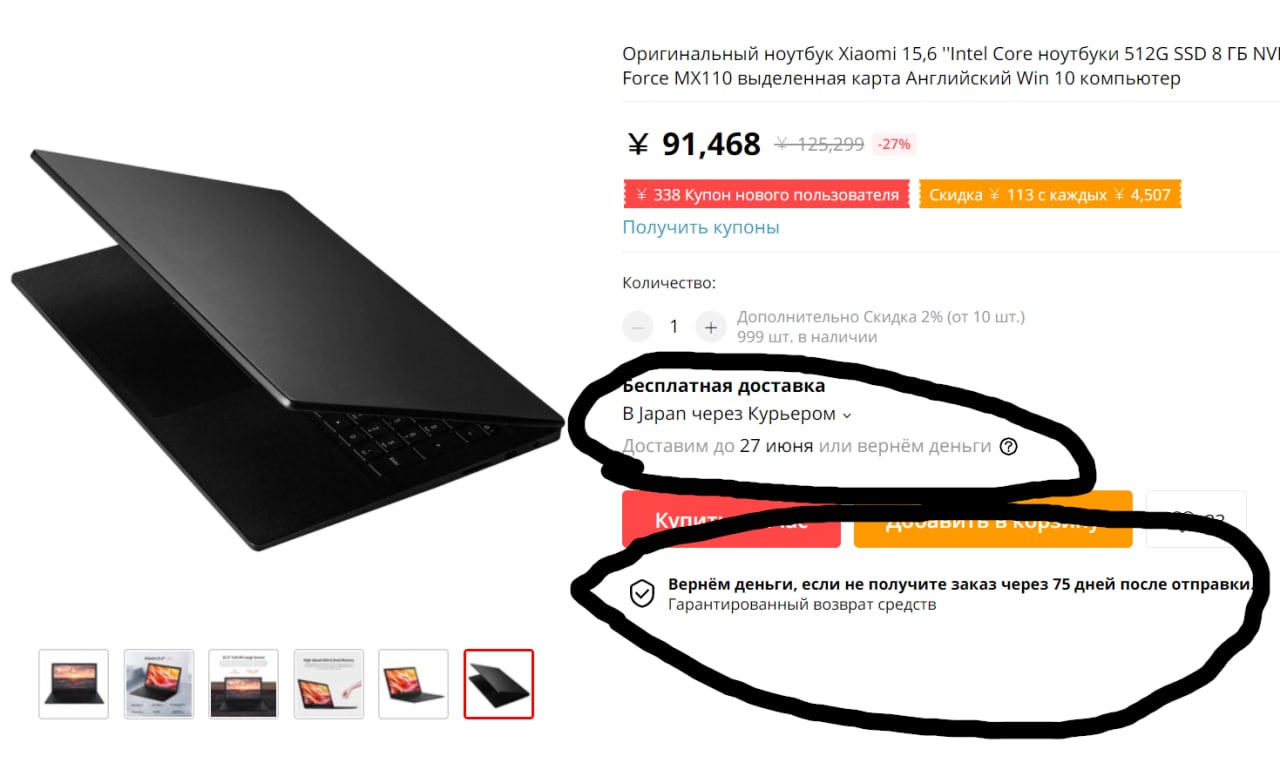Click the delivery guarantee question mark icon
The image size is (1280, 783).
point(1008,447)
